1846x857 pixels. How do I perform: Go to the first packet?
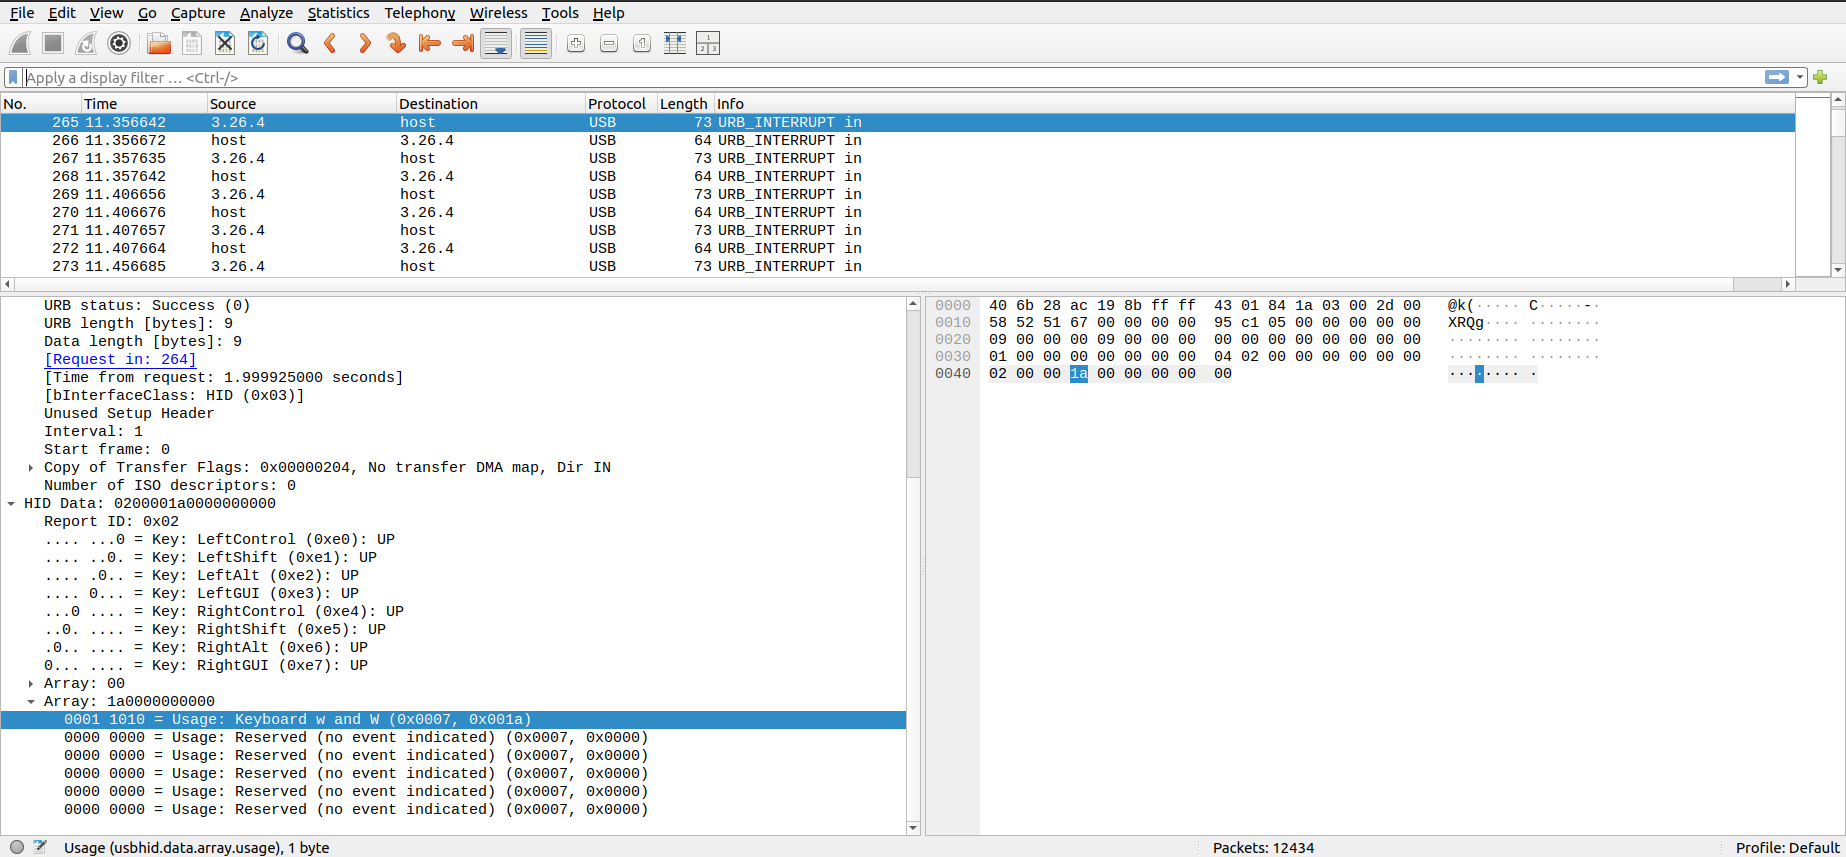click(x=429, y=43)
